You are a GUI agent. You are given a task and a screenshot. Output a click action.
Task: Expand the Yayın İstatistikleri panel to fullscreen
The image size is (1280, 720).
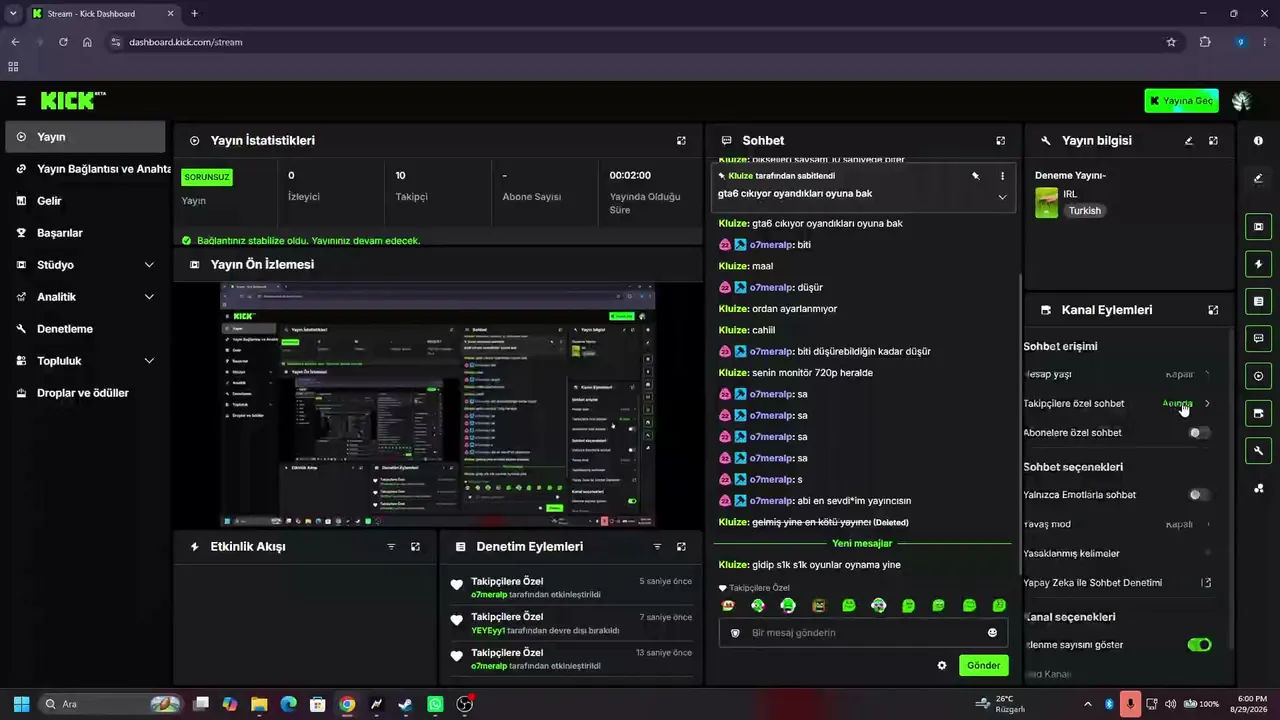click(x=681, y=141)
